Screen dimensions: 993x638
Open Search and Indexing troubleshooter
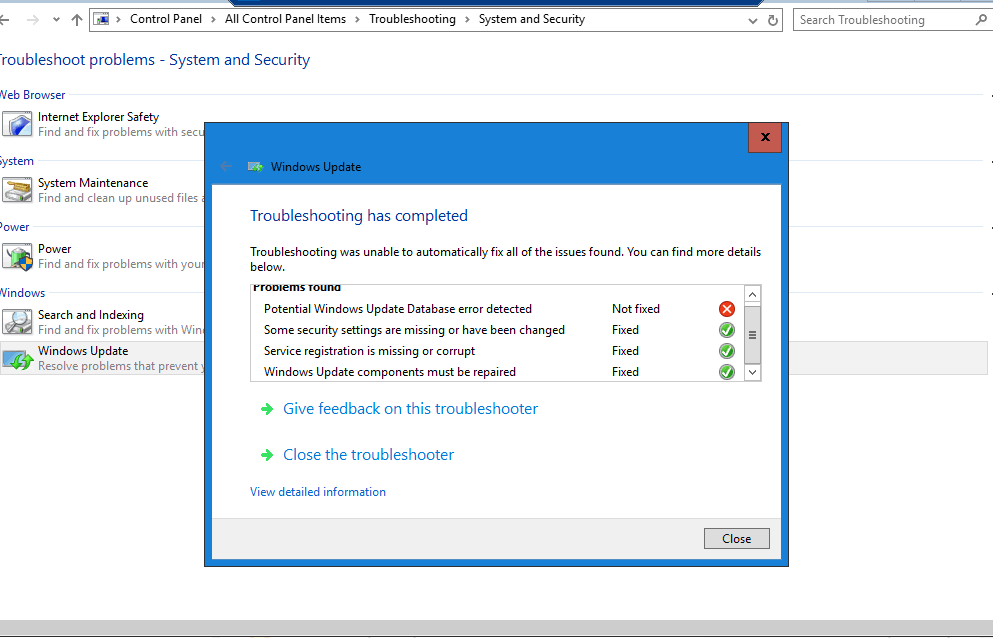91,315
